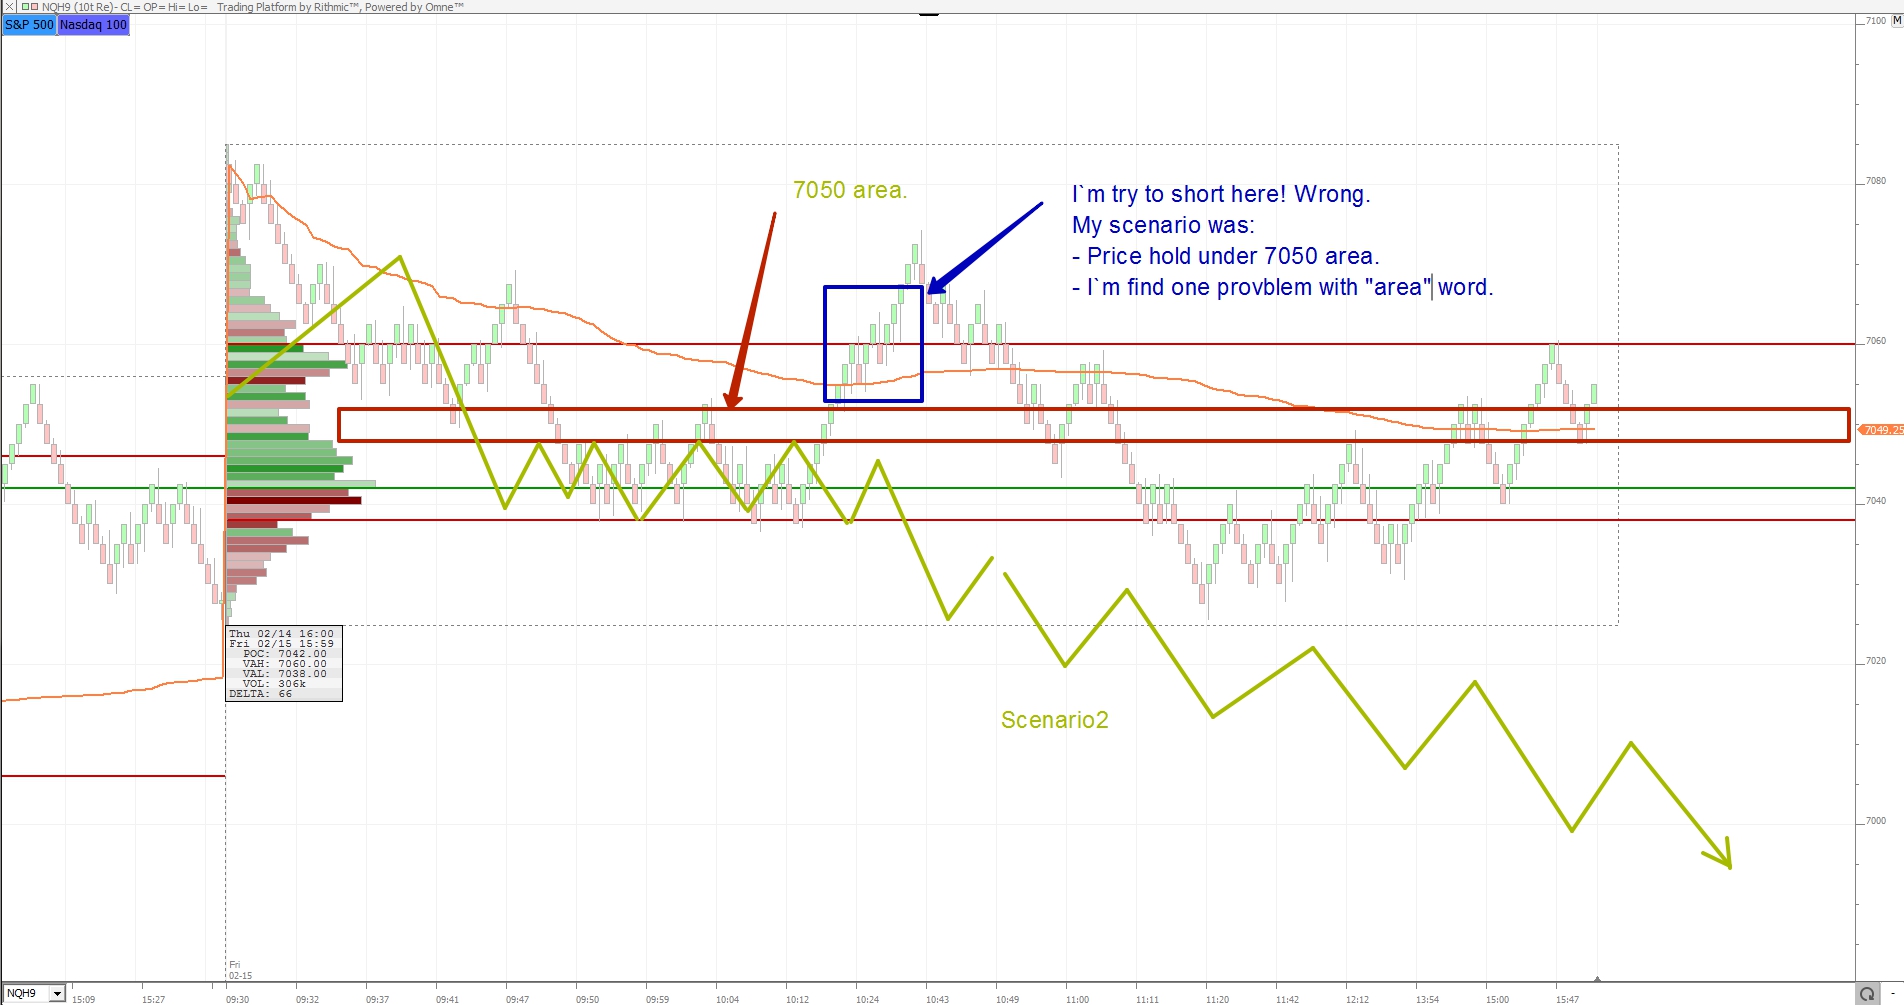Click the magnifier icon at bottom right
This screenshot has height=1005, width=1904.
1867,993
